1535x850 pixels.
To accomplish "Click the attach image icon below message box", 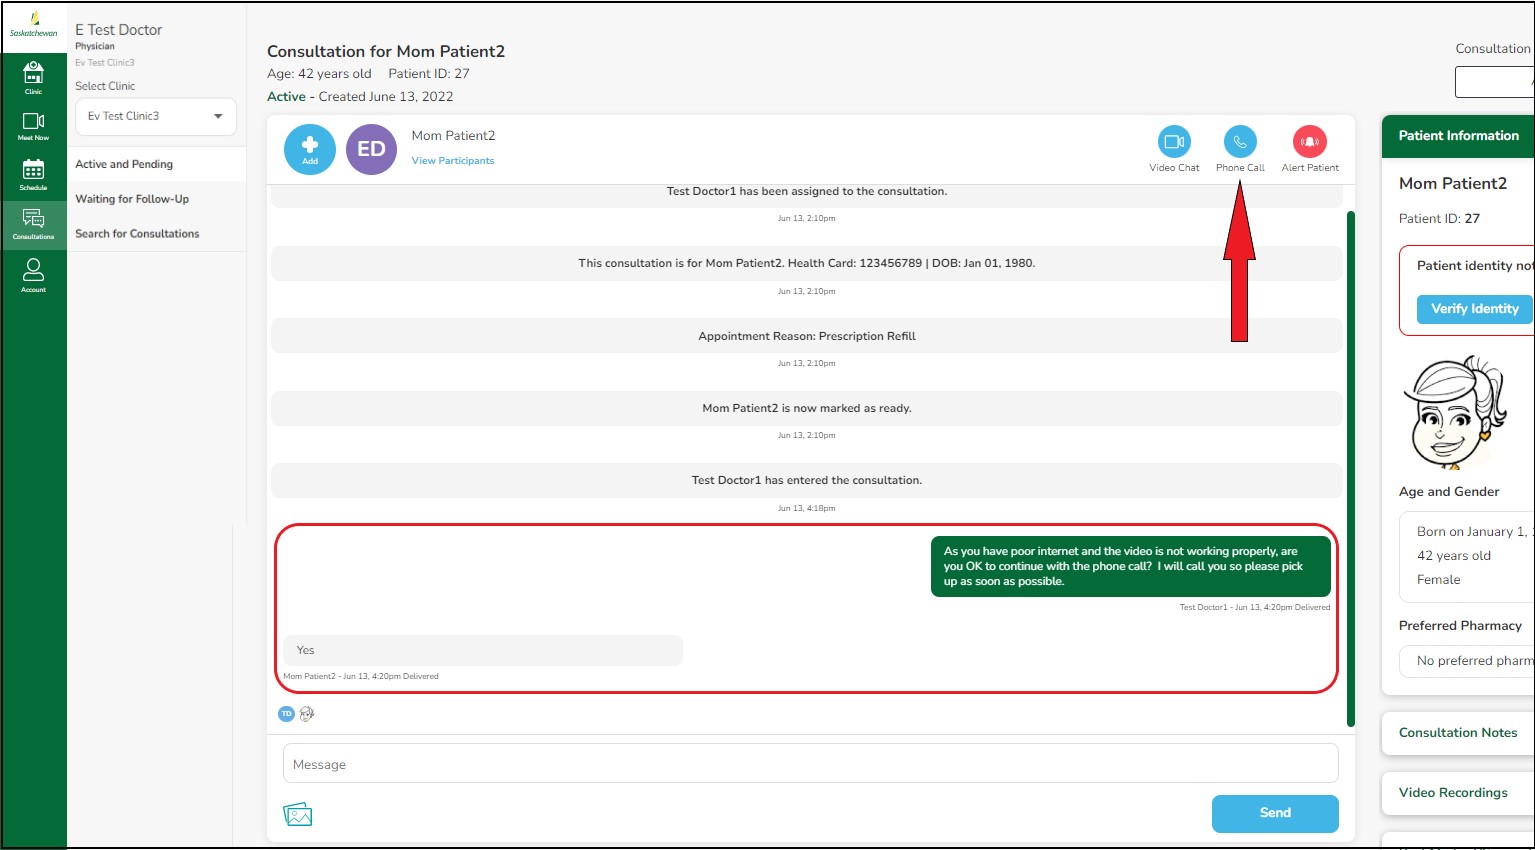I will point(298,815).
